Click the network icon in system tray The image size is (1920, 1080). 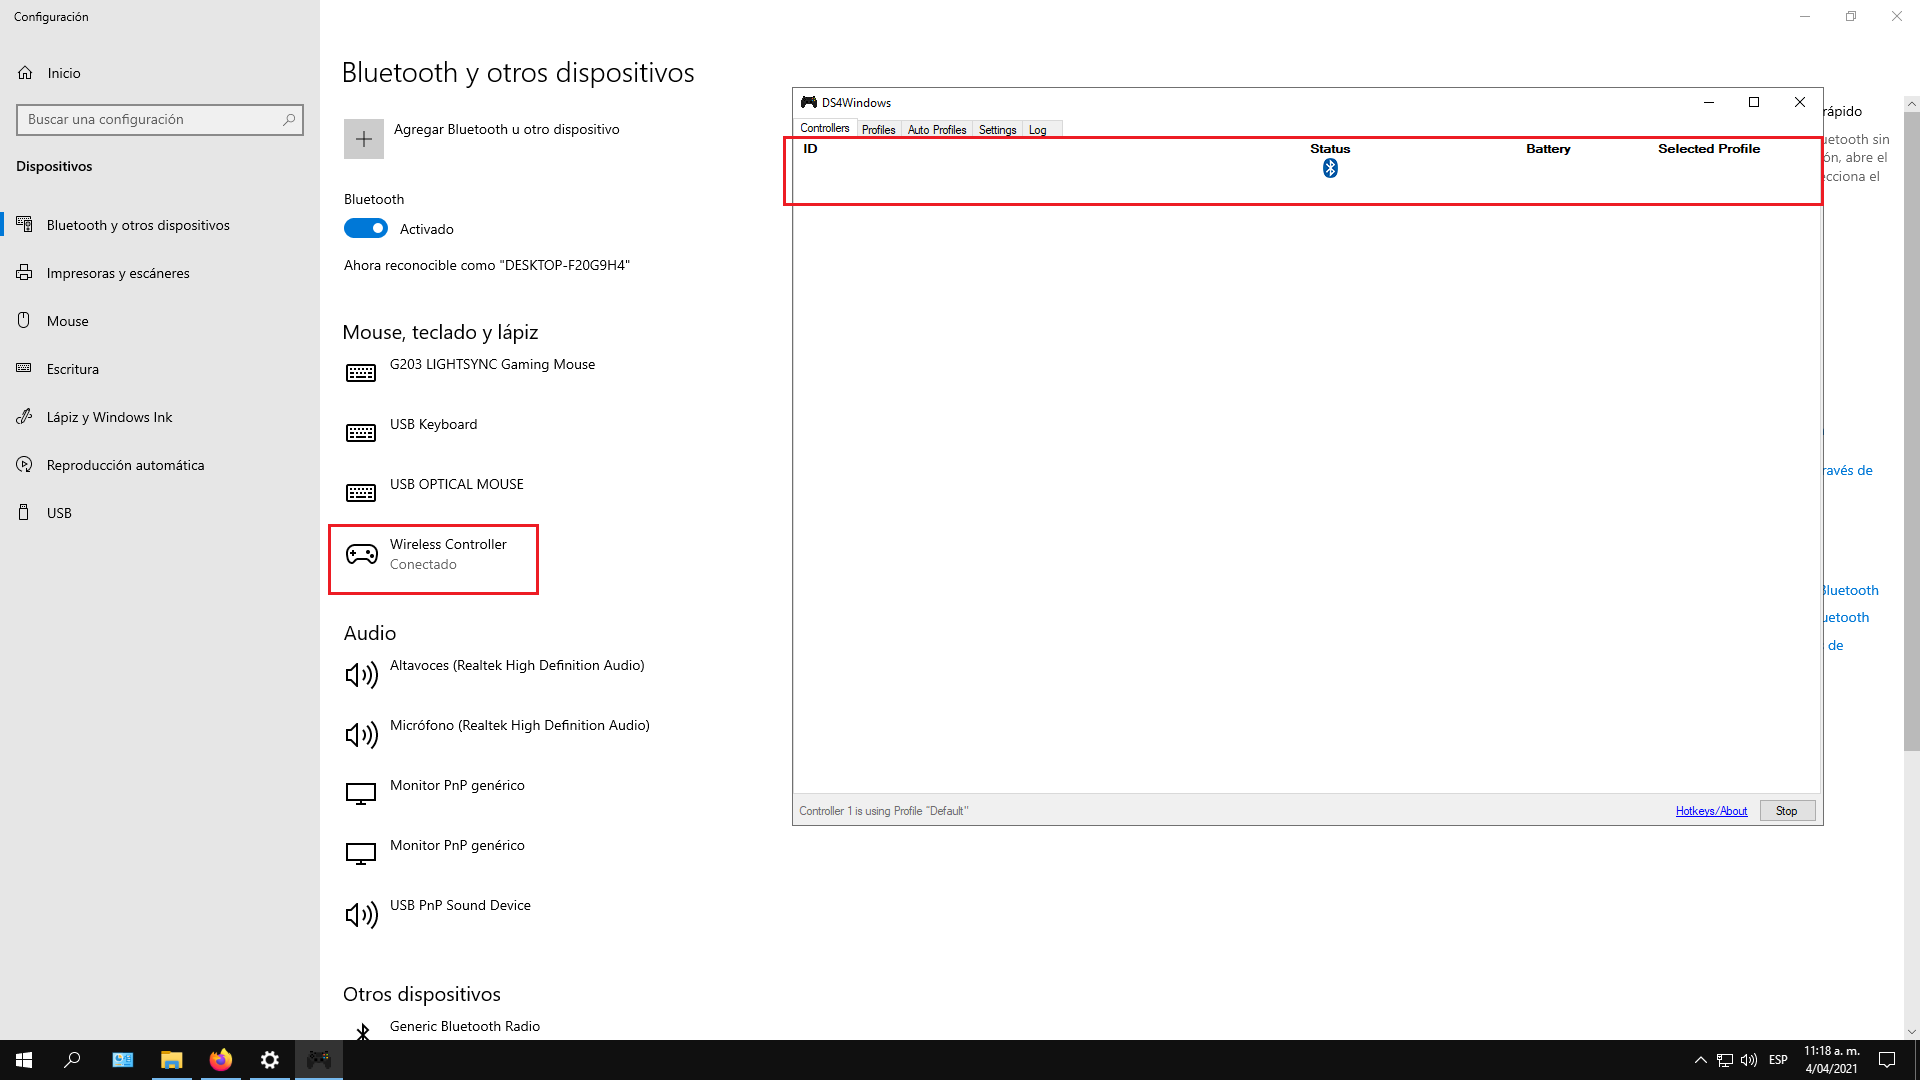coord(1725,1060)
